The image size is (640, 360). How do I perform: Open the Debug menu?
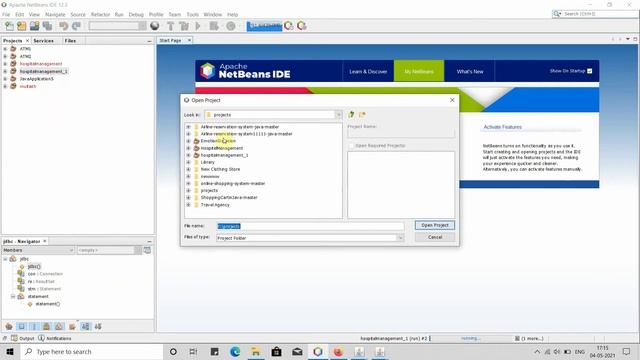(x=136, y=14)
